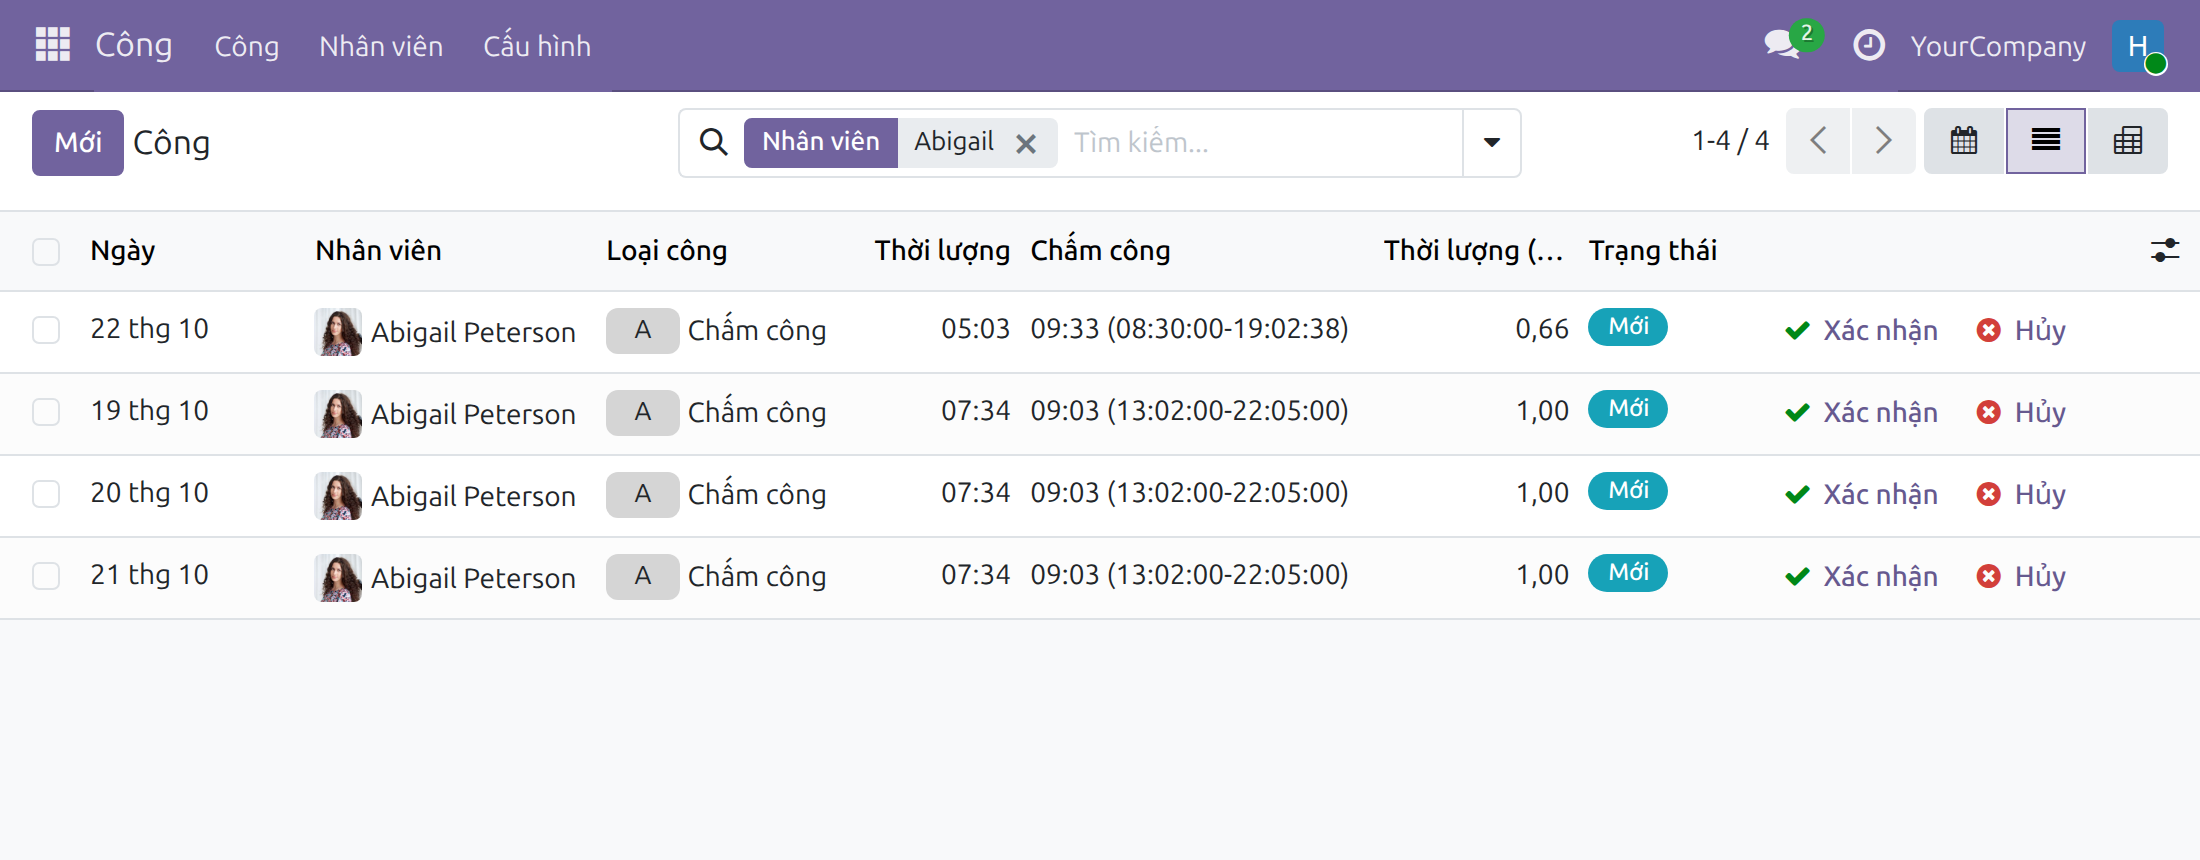Cancel the 22 thg 10 entry
The width and height of the screenshot is (2200, 860).
[x=2021, y=330]
